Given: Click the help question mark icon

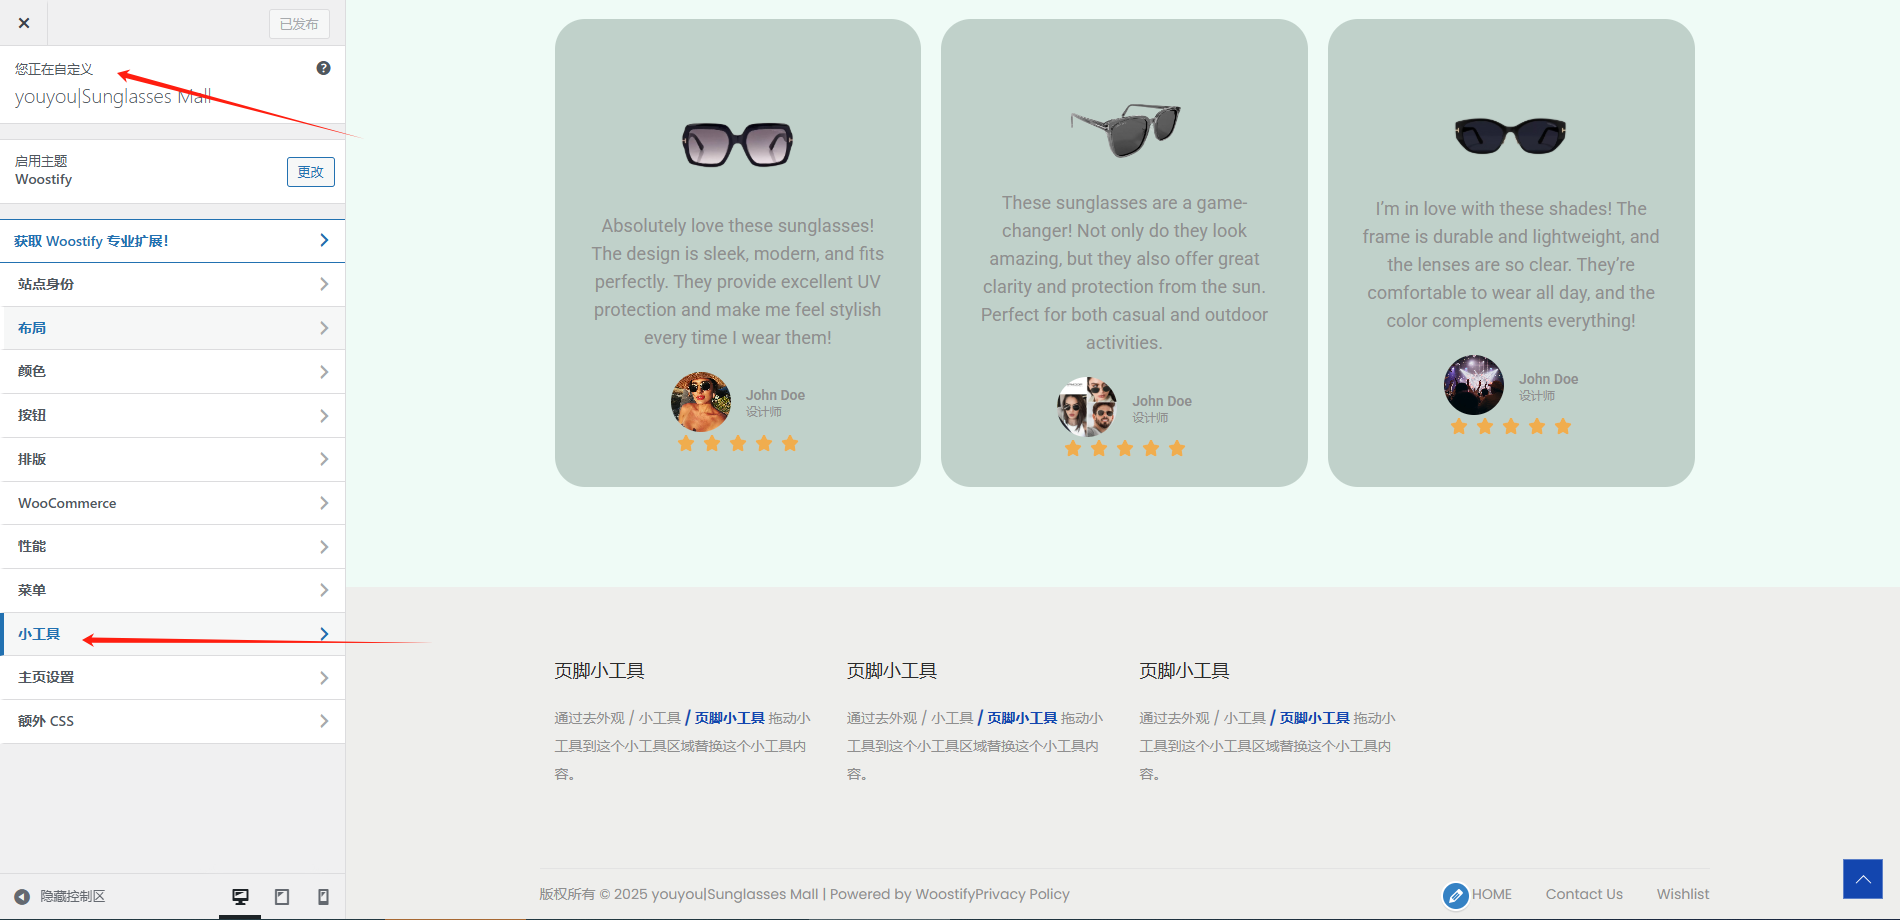Looking at the screenshot, I should [x=323, y=68].
